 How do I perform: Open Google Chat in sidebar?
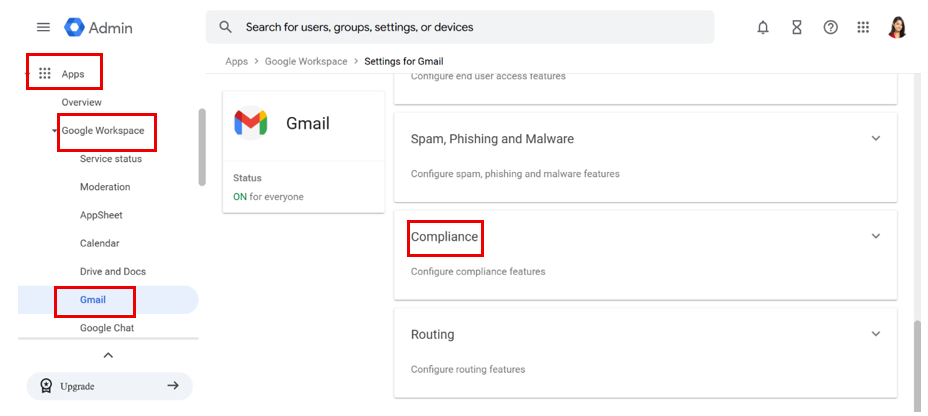pyautogui.click(x=107, y=328)
